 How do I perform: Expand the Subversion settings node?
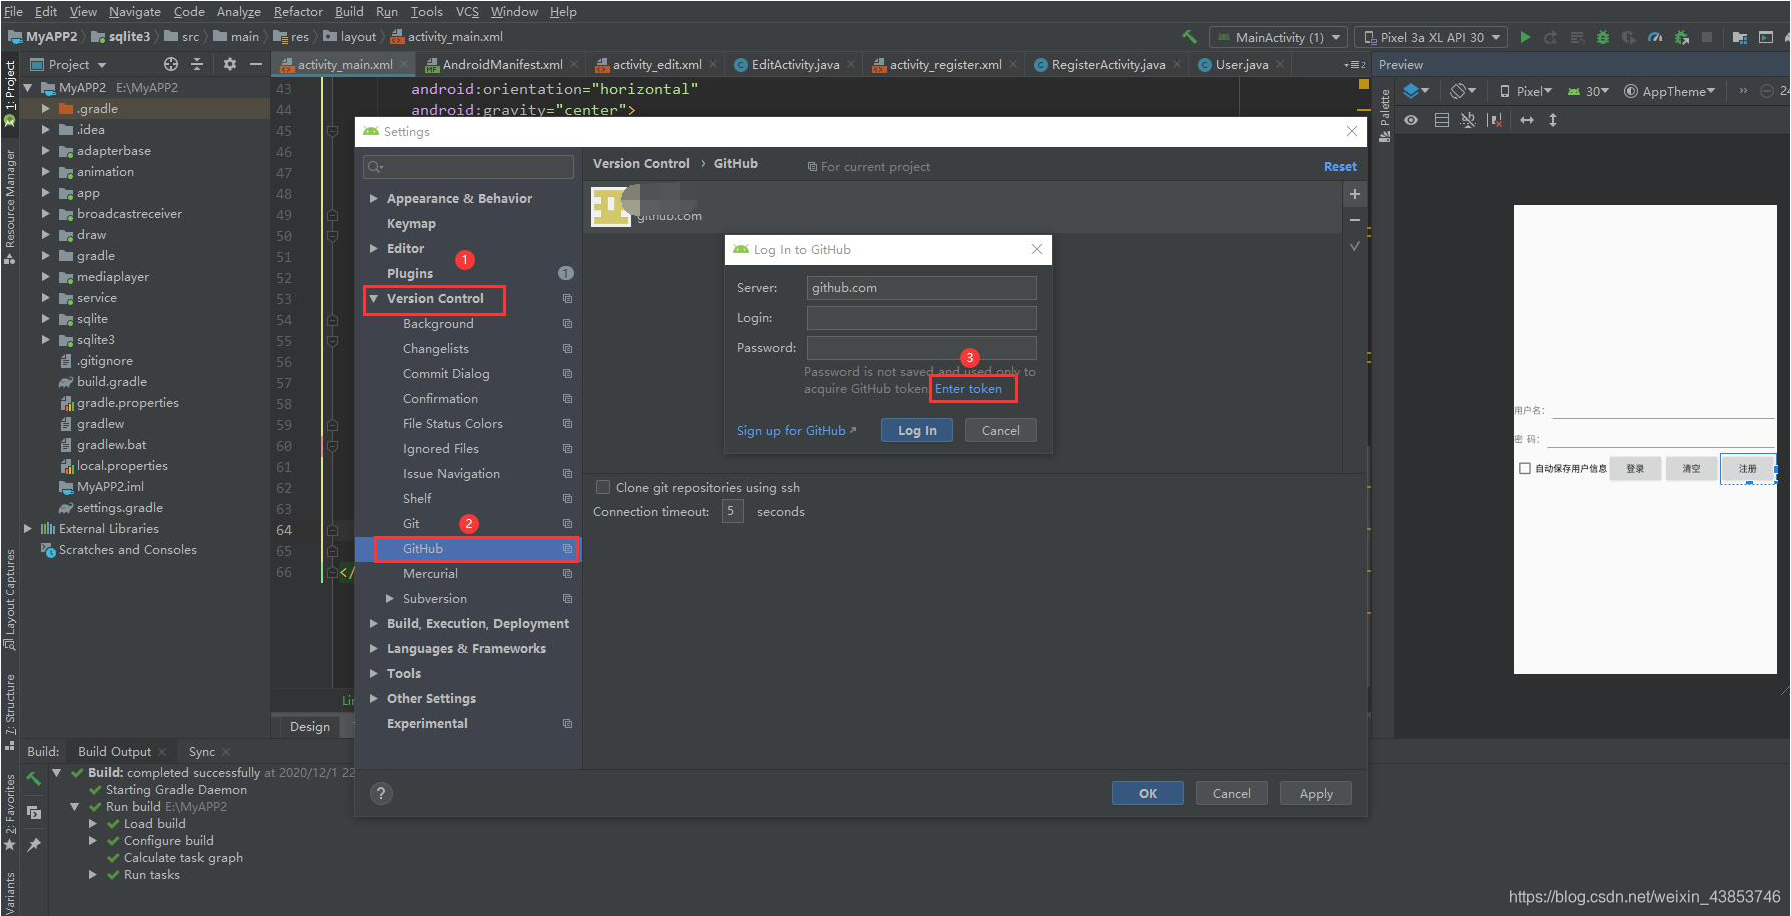coord(390,598)
